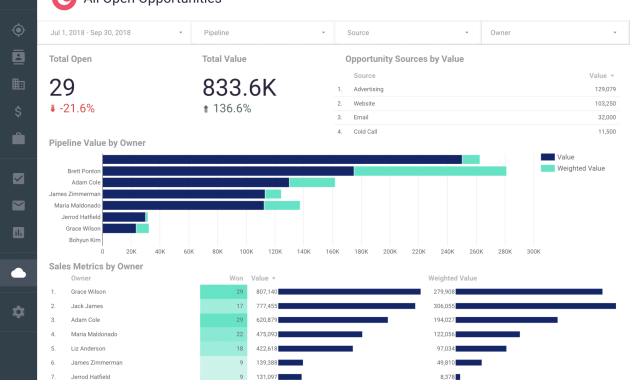630x380 pixels.
Task: Click the topmost dark blue chart bar
Action: [282, 159]
